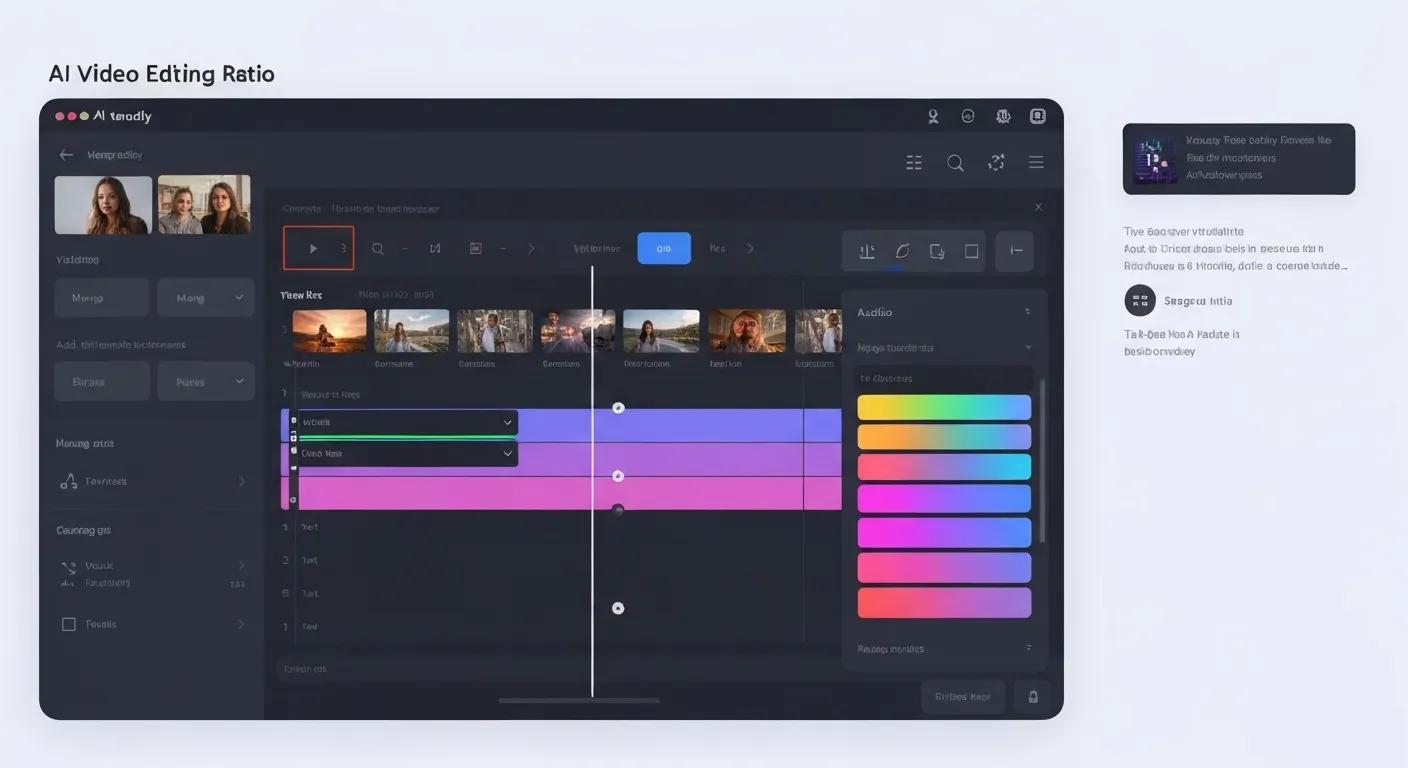Click the two women portrait thumbnail
Image resolution: width=1408 pixels, height=768 pixels.
click(204, 205)
